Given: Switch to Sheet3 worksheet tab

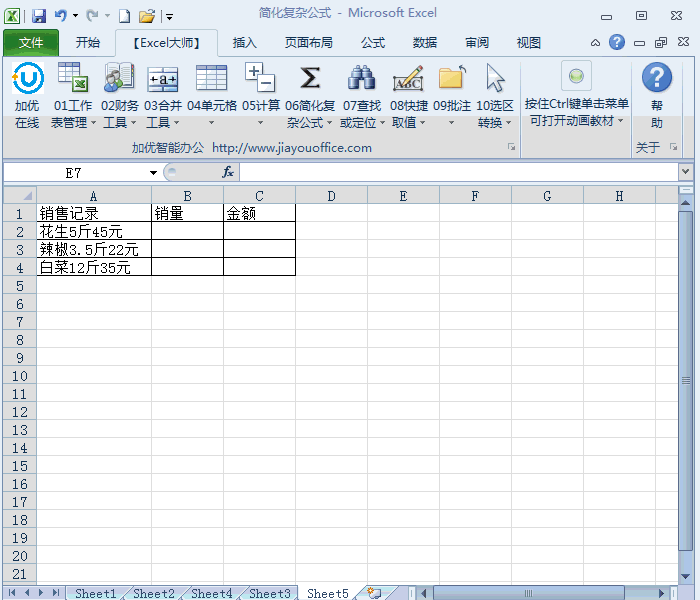Looking at the screenshot, I should [270, 593].
